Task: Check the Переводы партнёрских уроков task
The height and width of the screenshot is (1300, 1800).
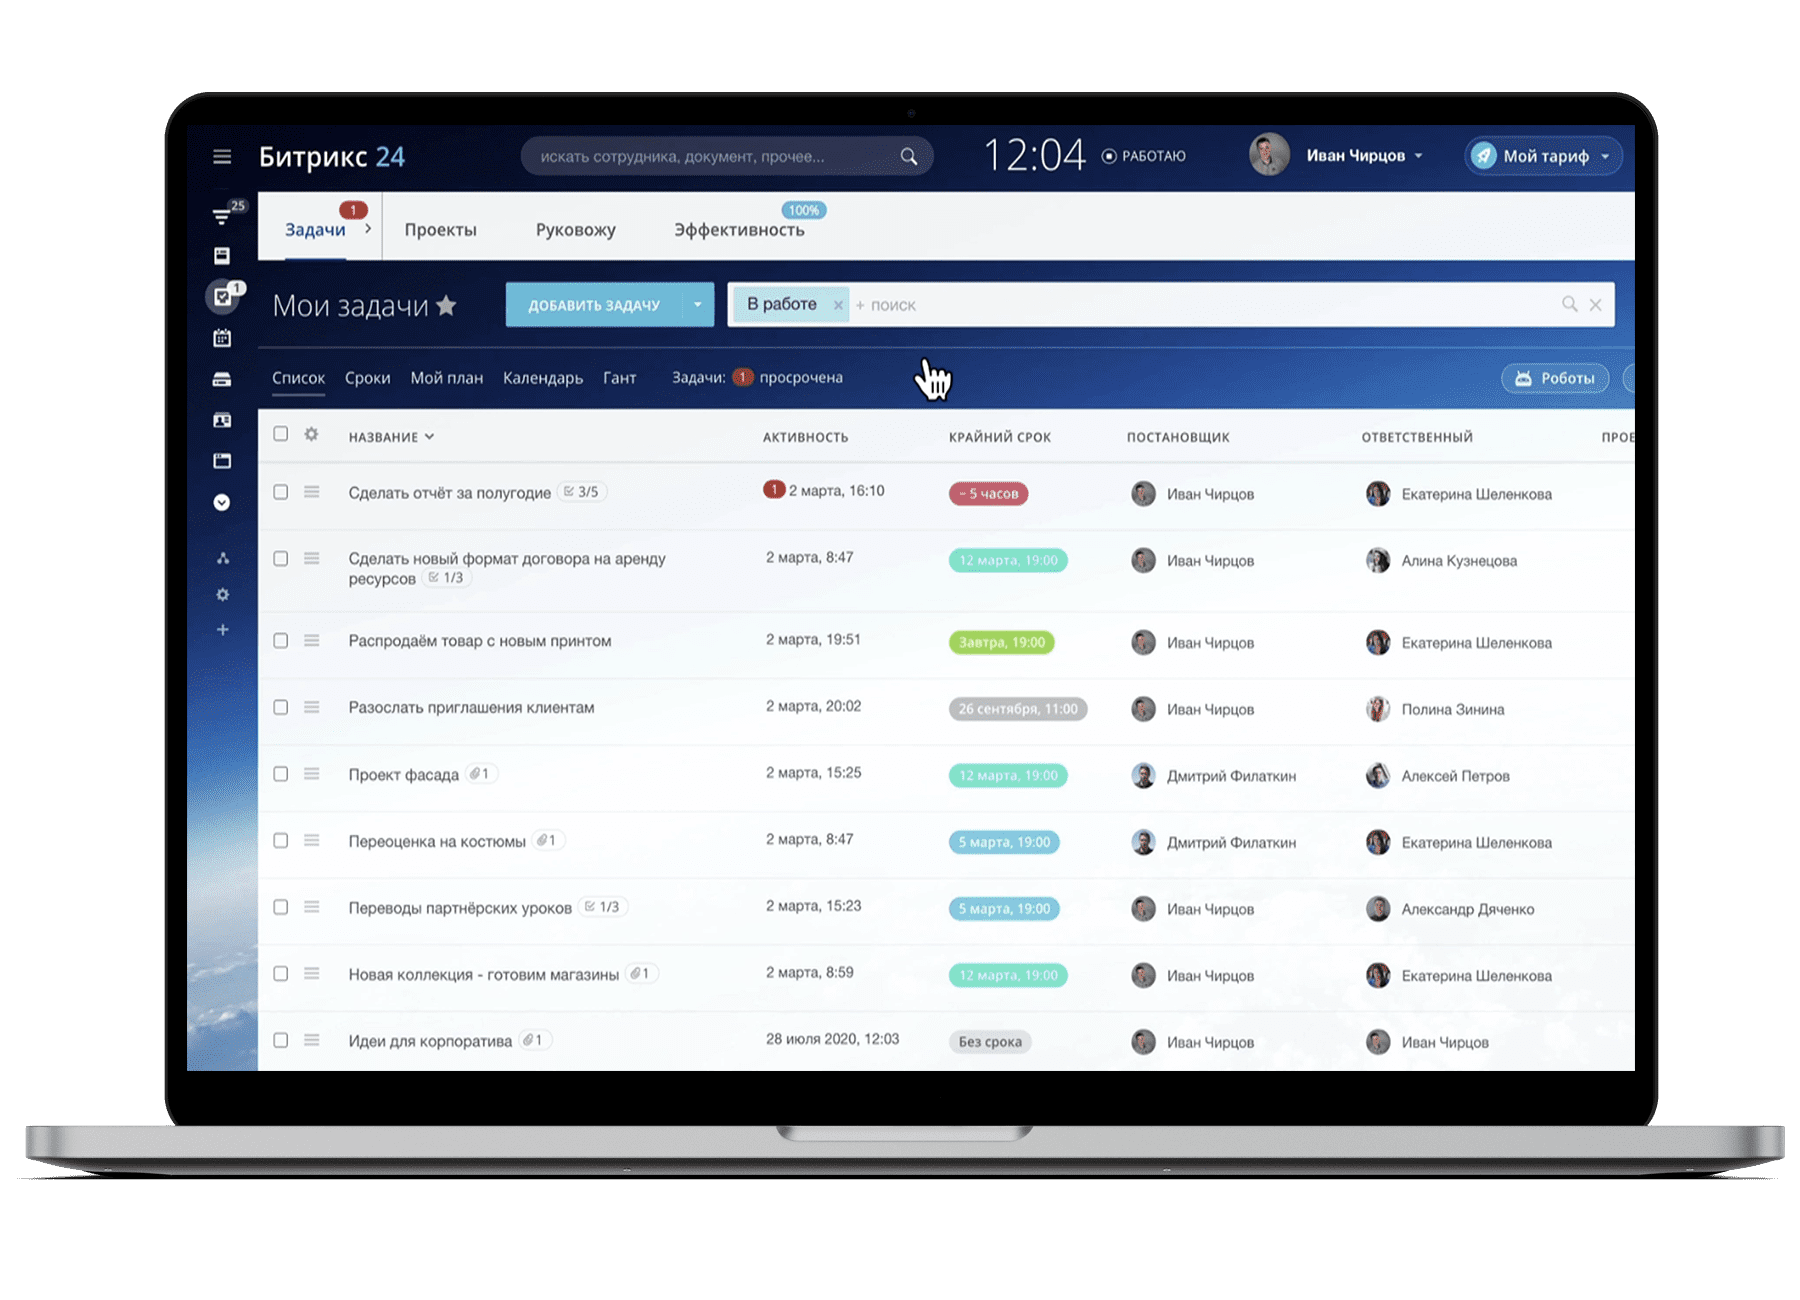Action: (281, 907)
